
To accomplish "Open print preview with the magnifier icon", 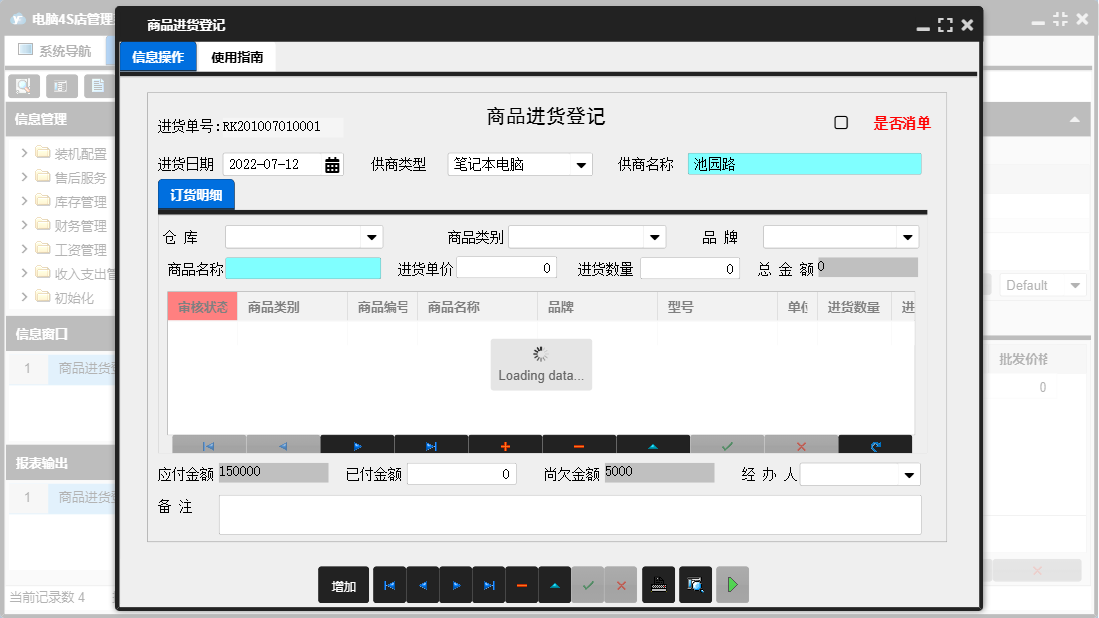I will (696, 585).
